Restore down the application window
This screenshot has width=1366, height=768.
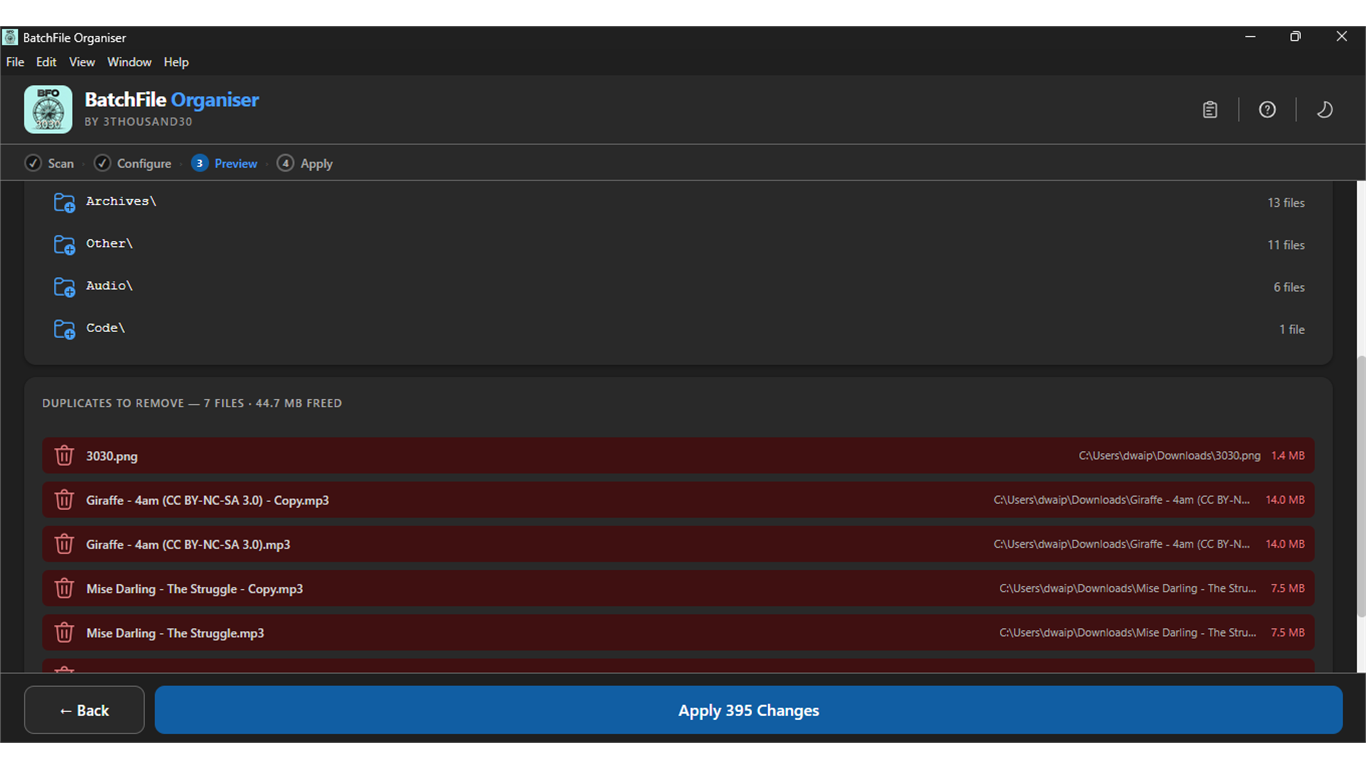click(1295, 37)
